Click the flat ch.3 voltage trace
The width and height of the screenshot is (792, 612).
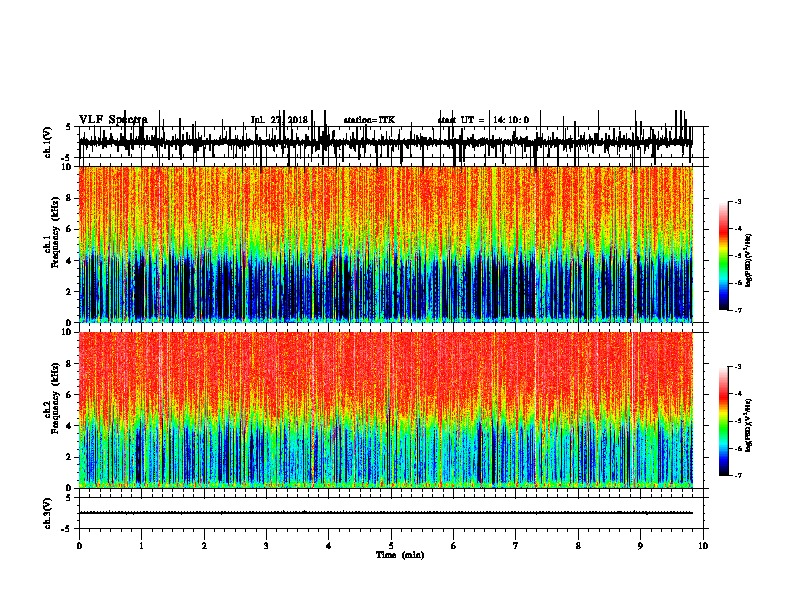pyautogui.click(x=386, y=513)
